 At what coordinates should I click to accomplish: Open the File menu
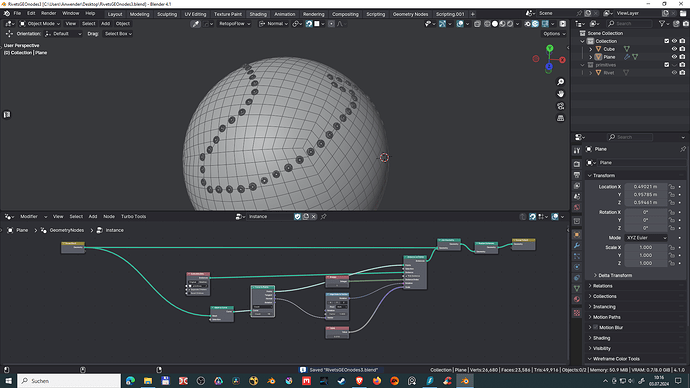pyautogui.click(x=17, y=14)
